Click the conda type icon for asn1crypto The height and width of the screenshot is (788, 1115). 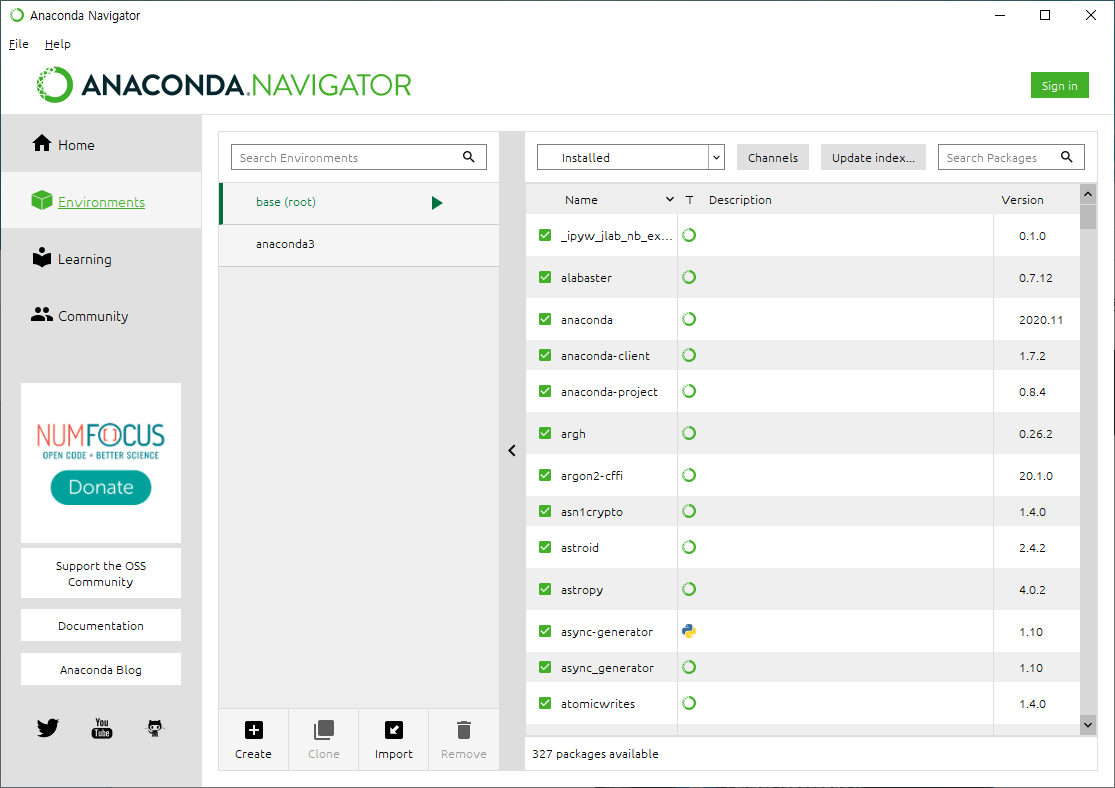(689, 511)
